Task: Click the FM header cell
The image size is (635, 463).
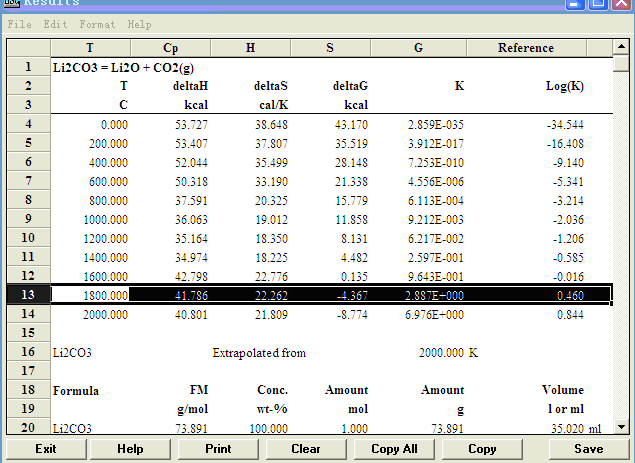Action: (199, 390)
